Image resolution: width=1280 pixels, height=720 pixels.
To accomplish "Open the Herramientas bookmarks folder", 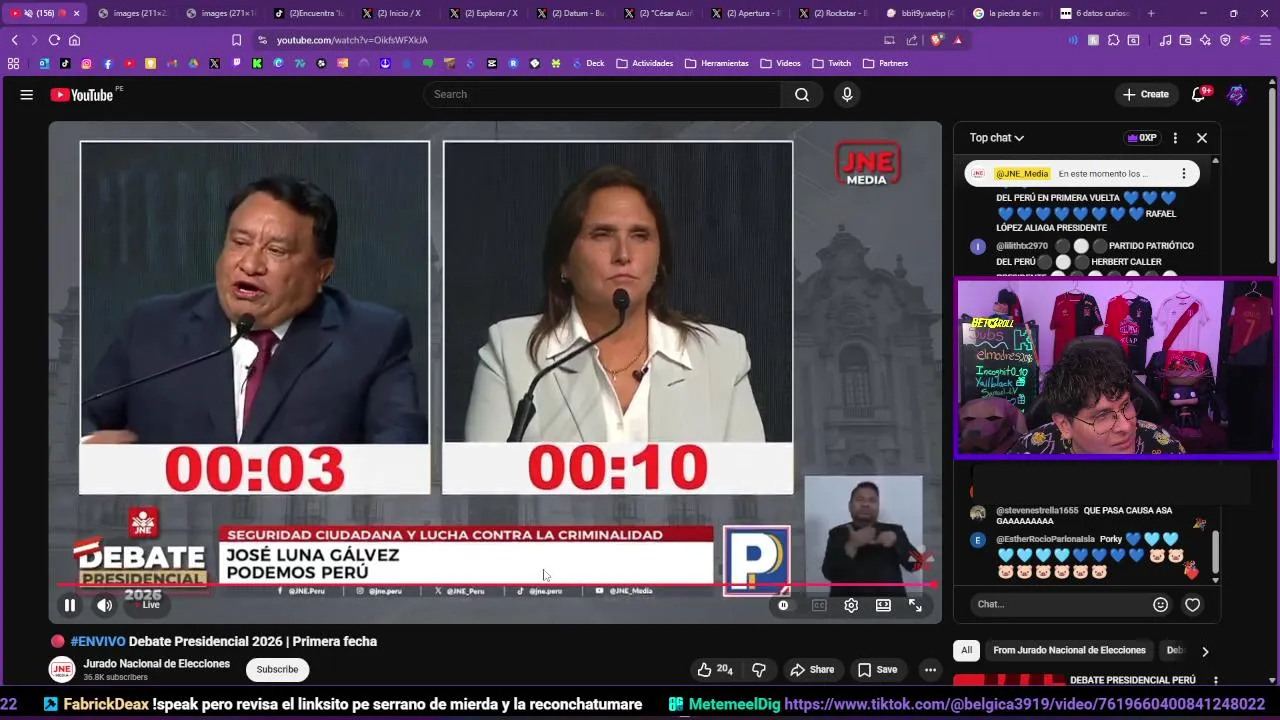I will point(717,63).
